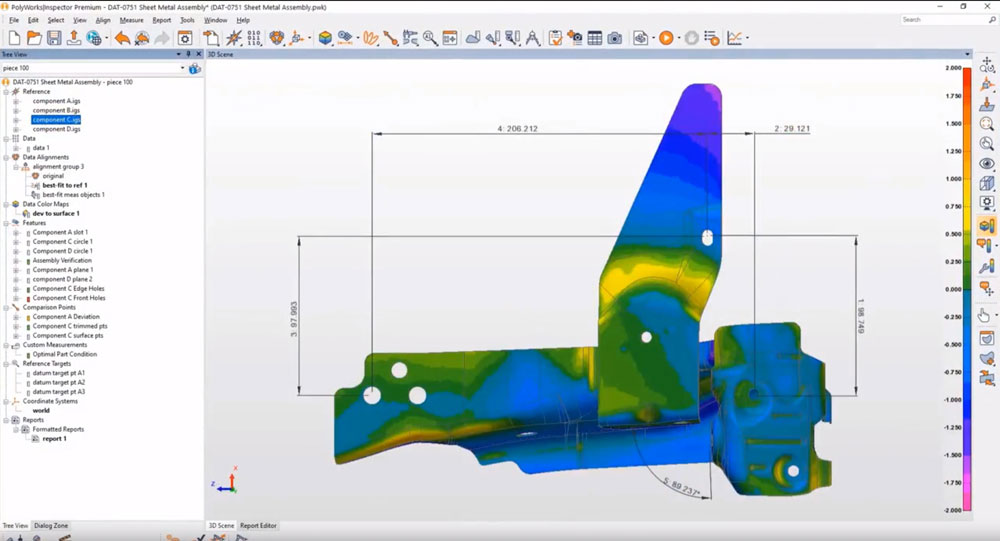The image size is (1000, 541).
Task: Open the Align menu
Action: point(103,20)
